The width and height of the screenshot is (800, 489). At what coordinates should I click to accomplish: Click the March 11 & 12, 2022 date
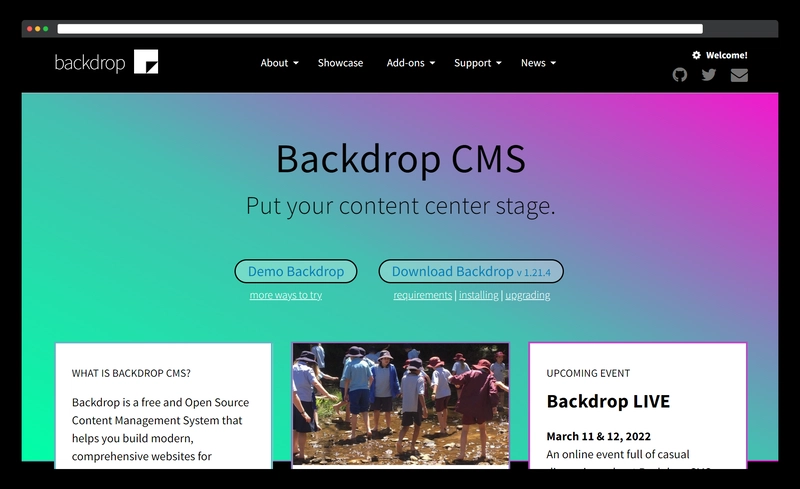point(598,436)
